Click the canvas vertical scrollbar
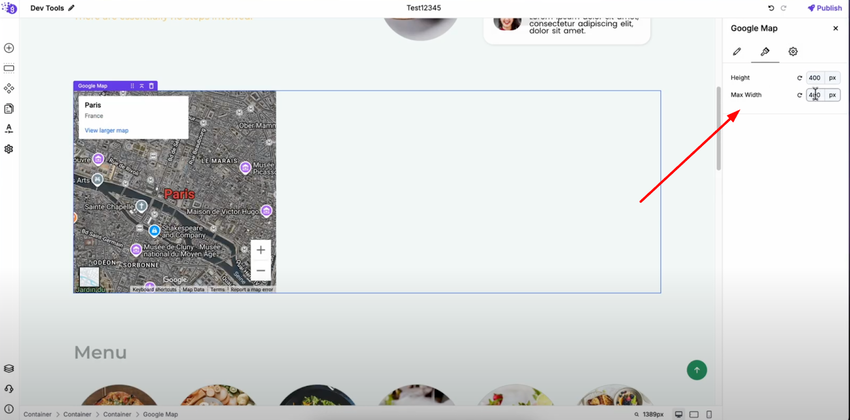This screenshot has height=420, width=850. point(719,128)
